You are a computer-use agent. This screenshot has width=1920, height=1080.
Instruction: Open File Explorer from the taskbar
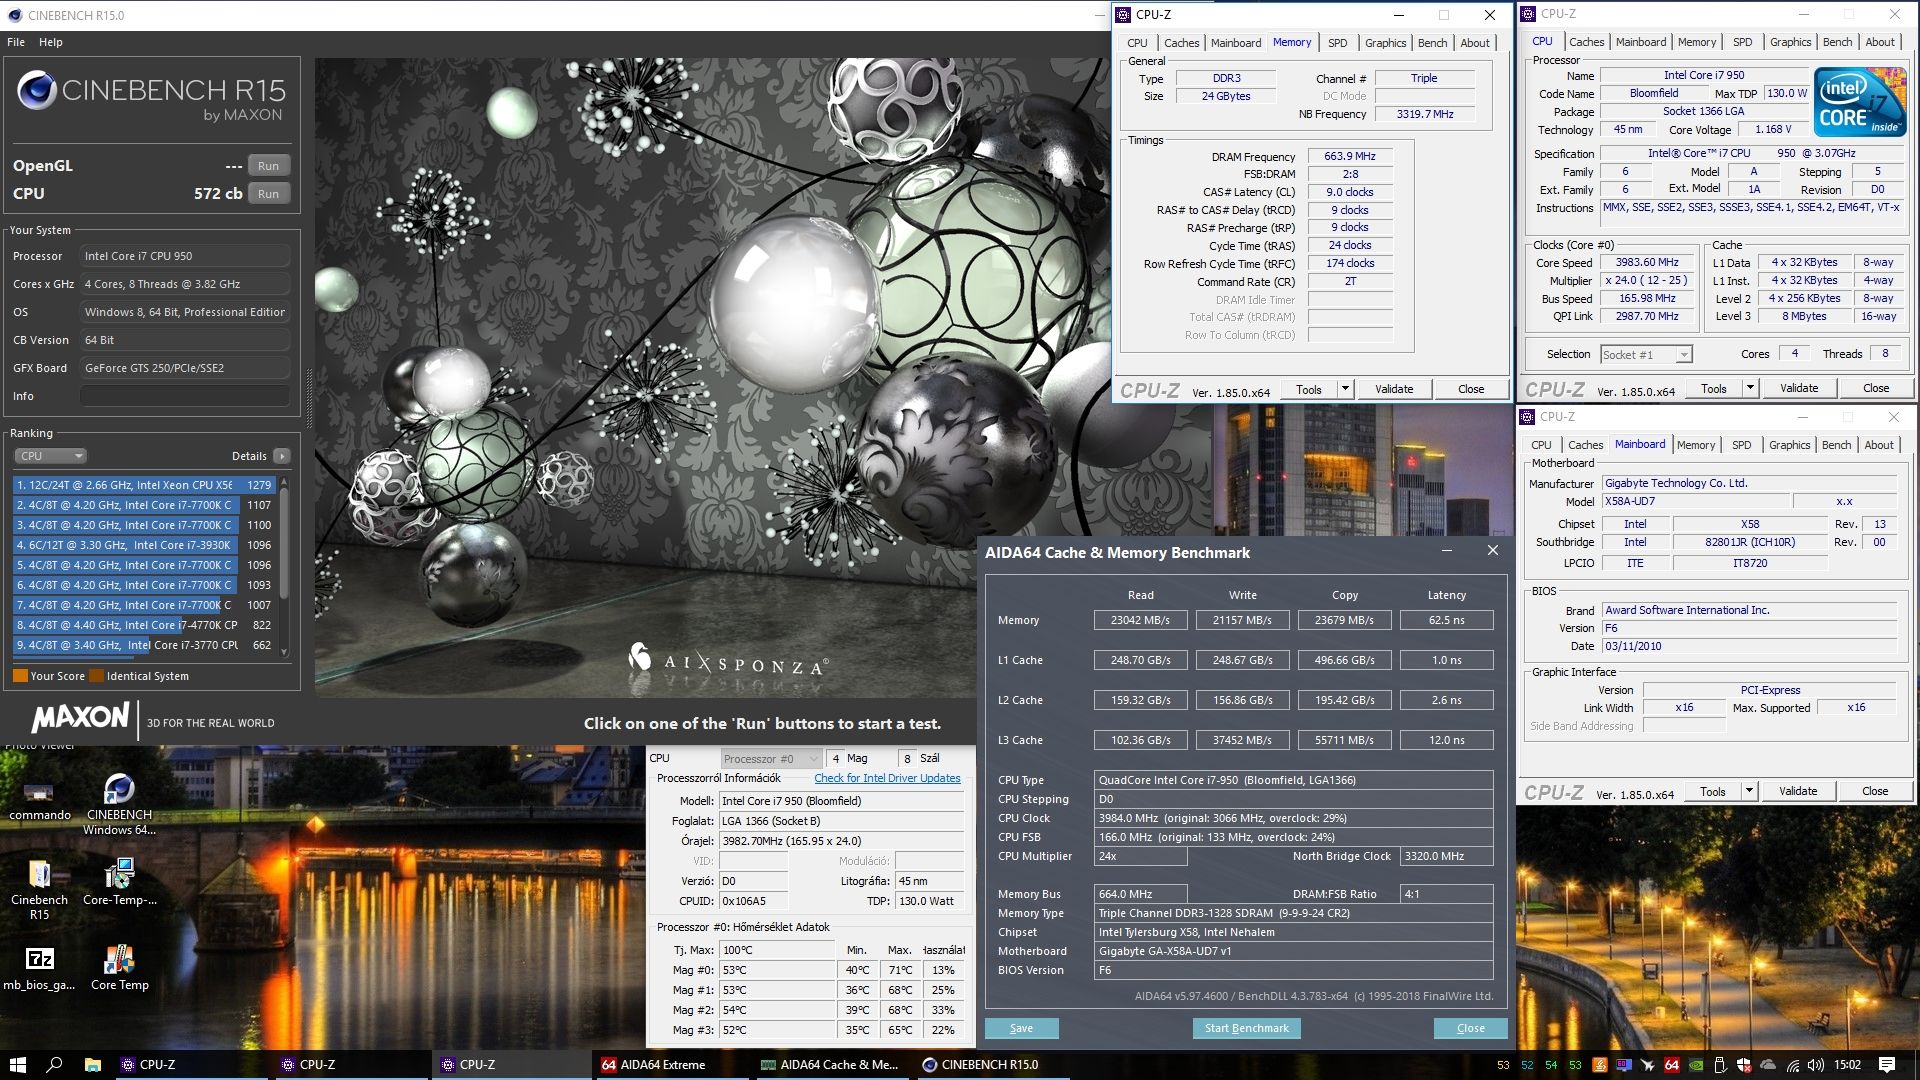point(92,1065)
